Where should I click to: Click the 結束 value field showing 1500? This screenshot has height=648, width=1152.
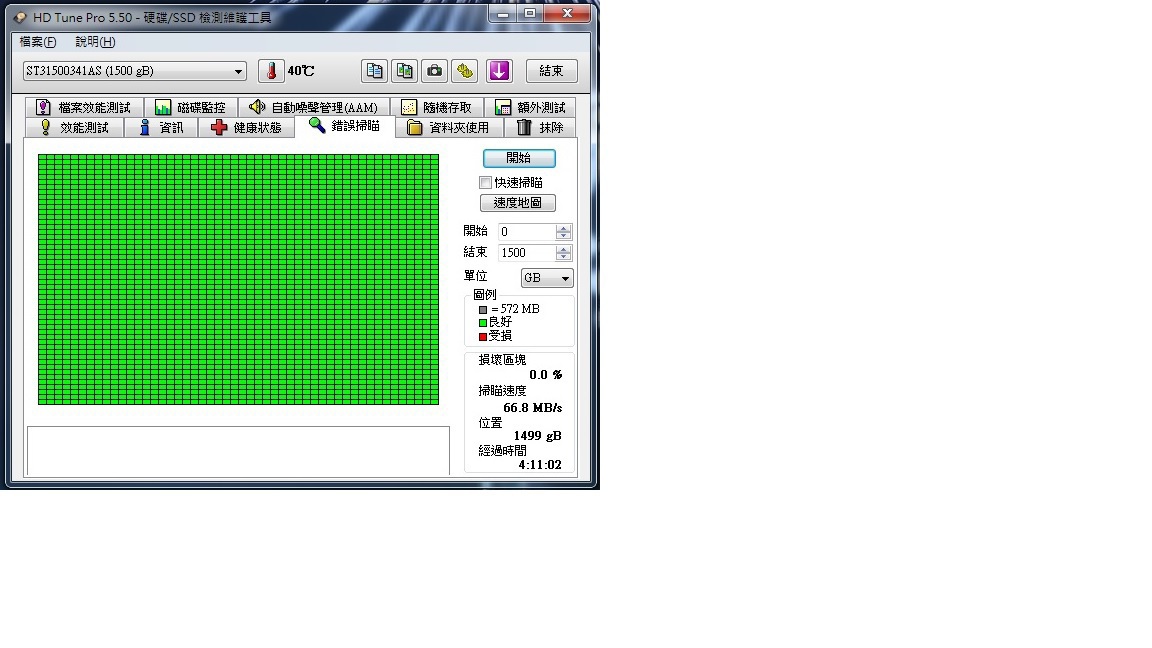tap(527, 253)
